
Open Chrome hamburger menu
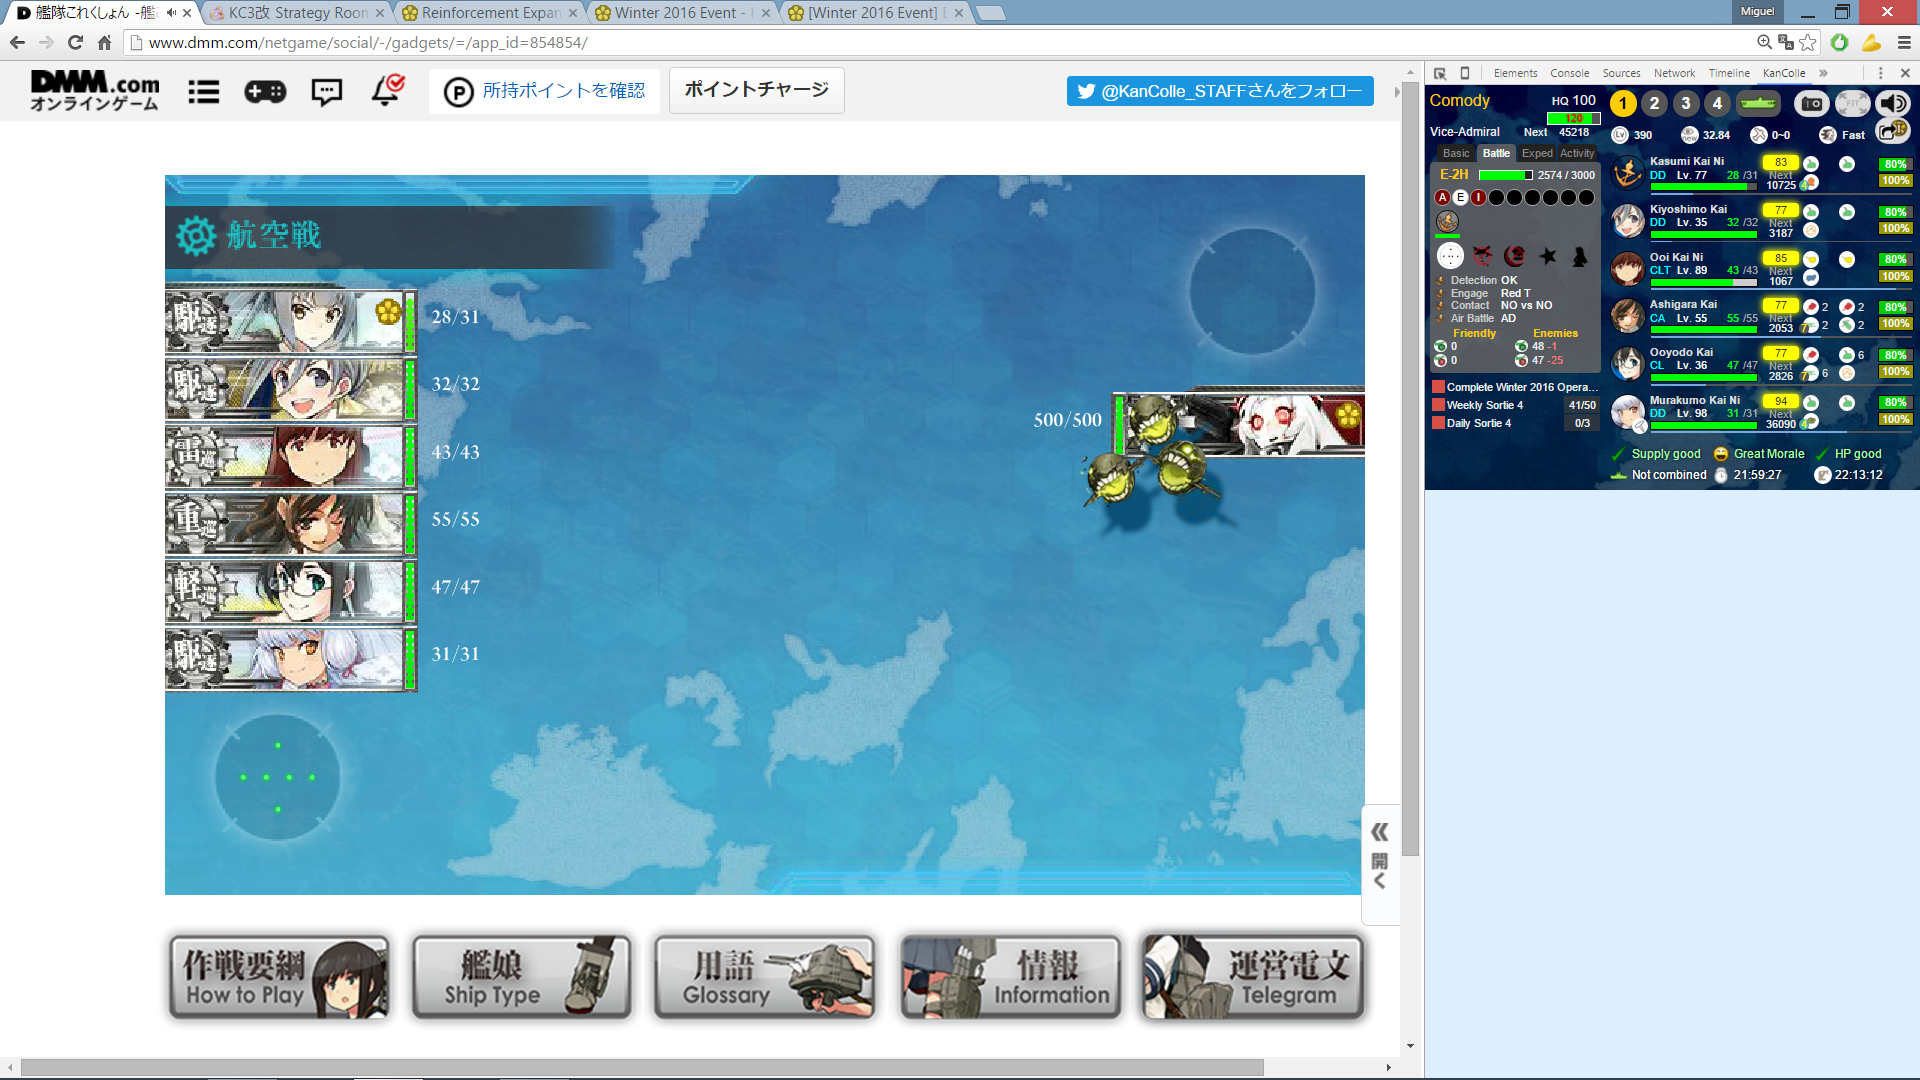point(1904,43)
